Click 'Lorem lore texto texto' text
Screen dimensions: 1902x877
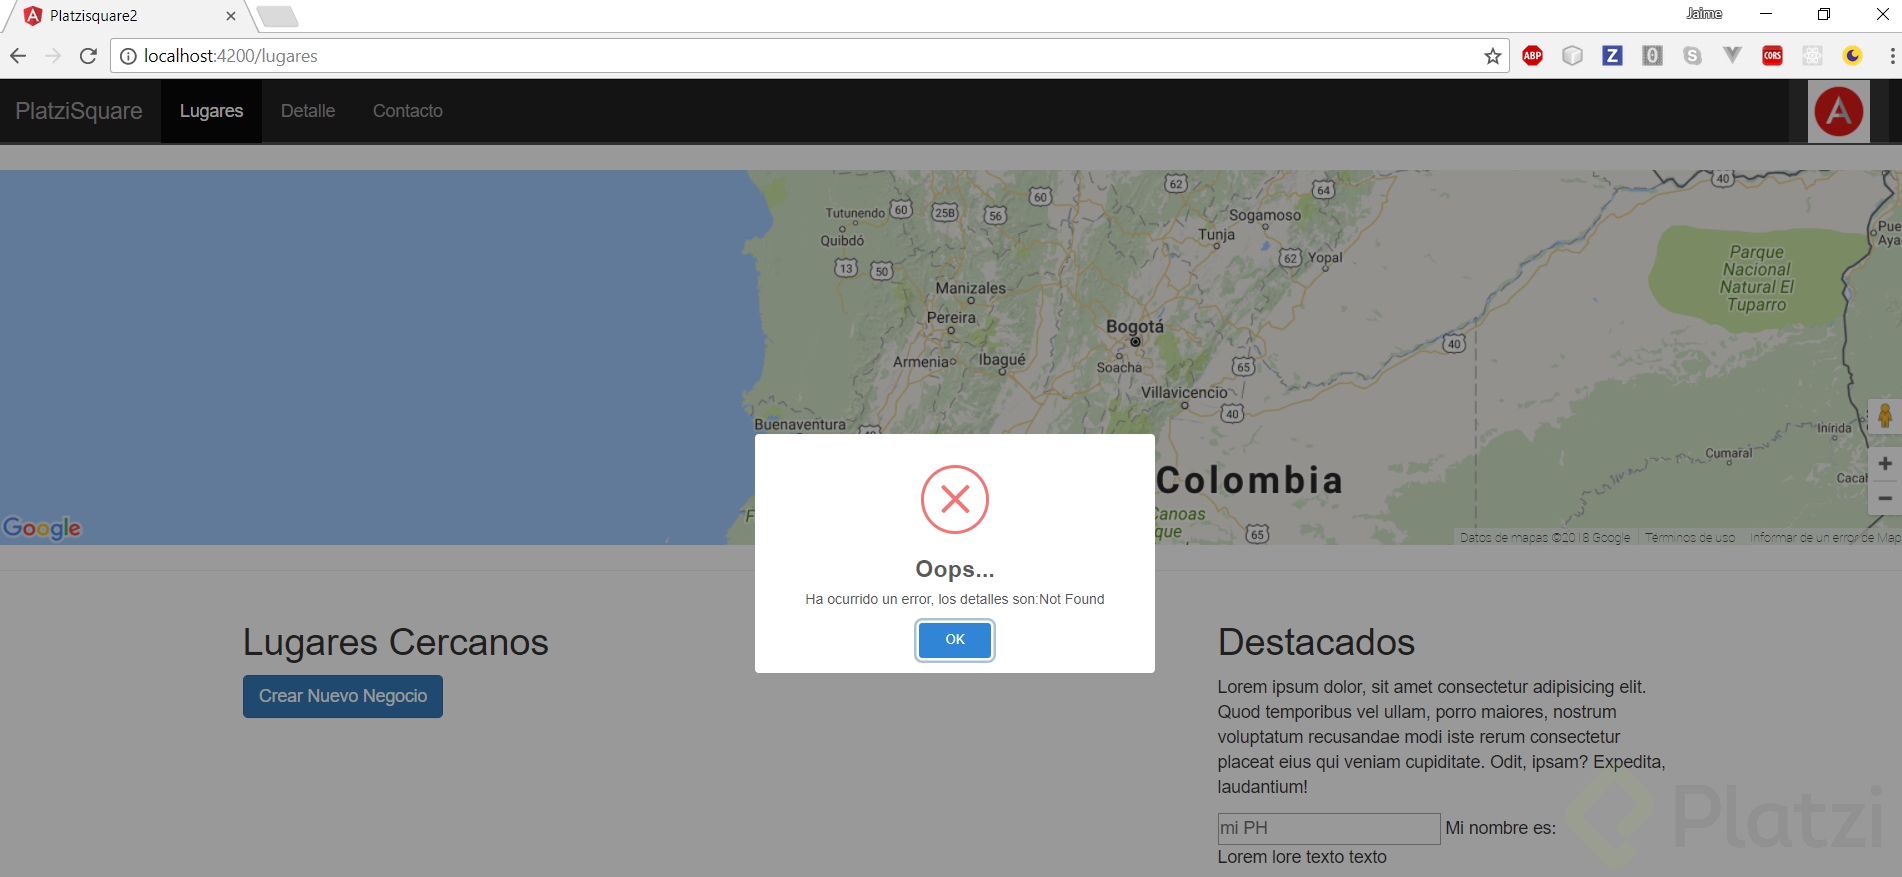coord(1302,857)
